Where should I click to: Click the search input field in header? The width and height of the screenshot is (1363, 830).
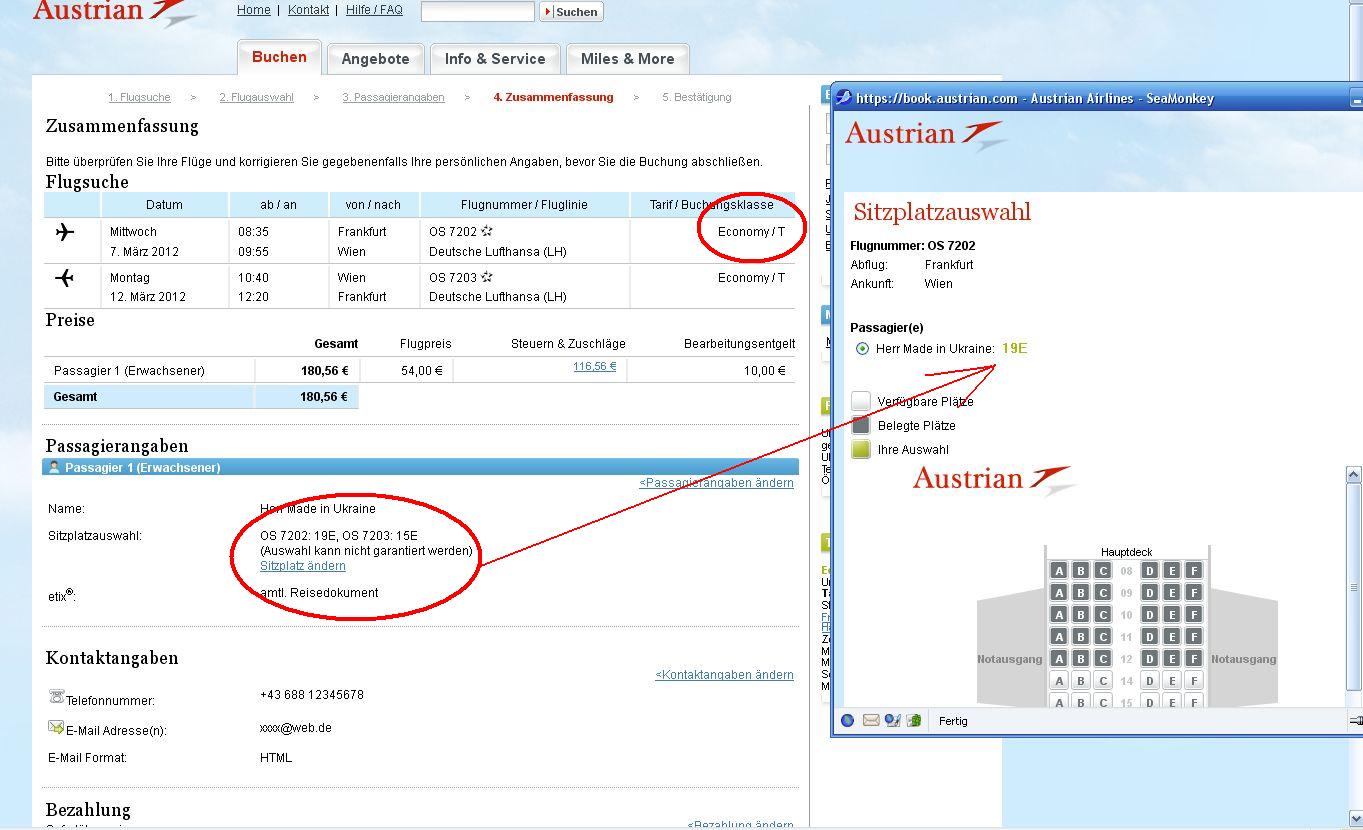(477, 11)
